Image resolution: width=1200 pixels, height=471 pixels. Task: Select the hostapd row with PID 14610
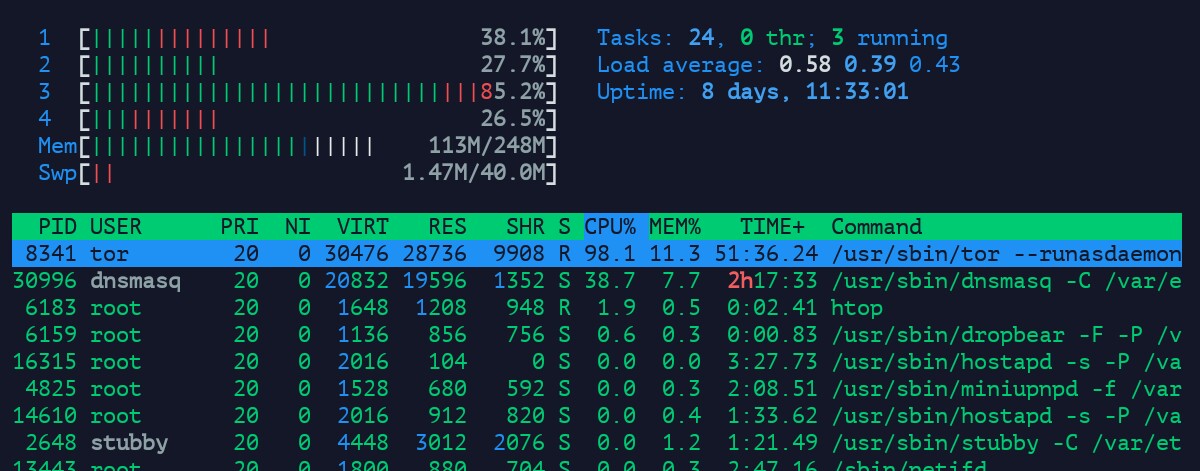tap(597, 415)
